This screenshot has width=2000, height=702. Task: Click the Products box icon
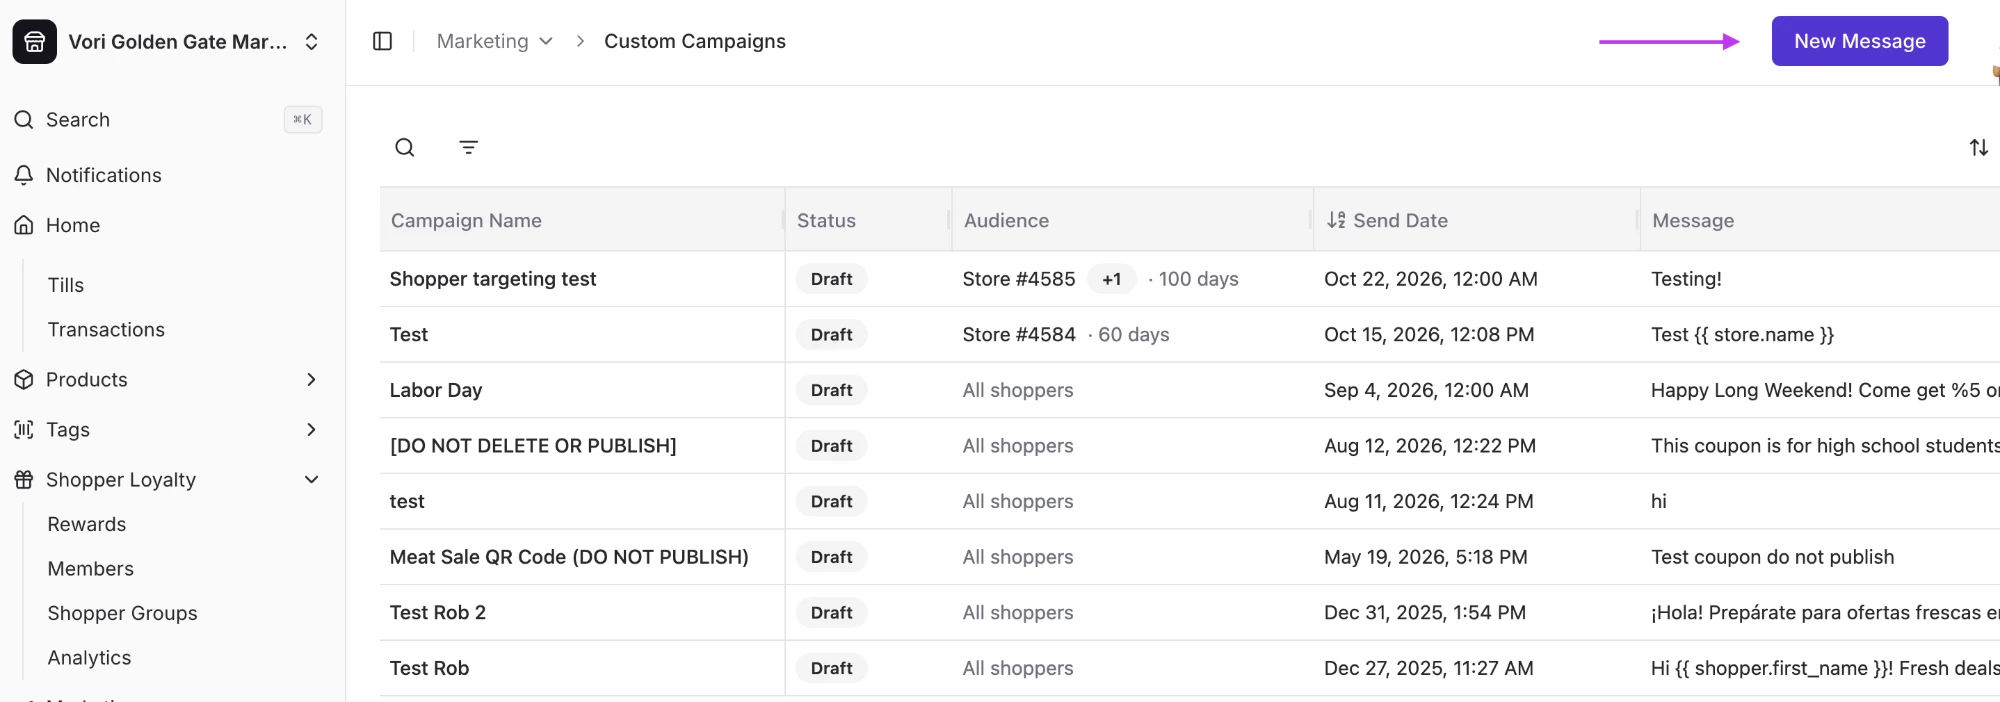coord(24,380)
